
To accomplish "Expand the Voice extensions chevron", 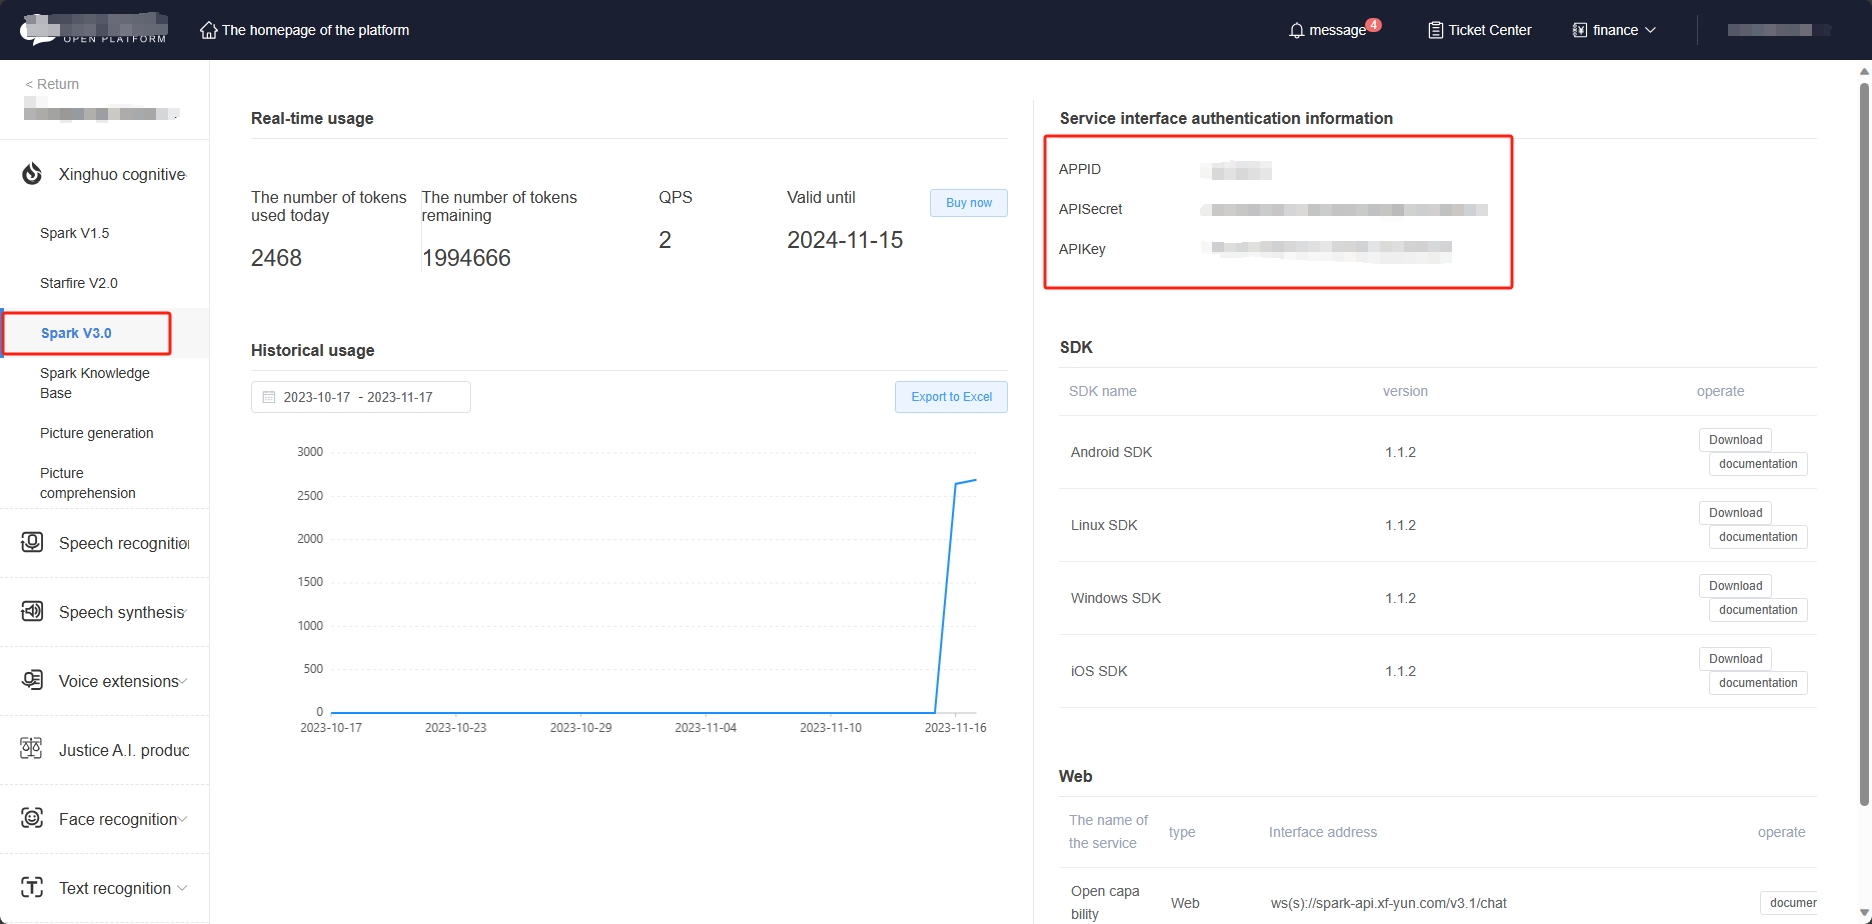I will click(184, 681).
